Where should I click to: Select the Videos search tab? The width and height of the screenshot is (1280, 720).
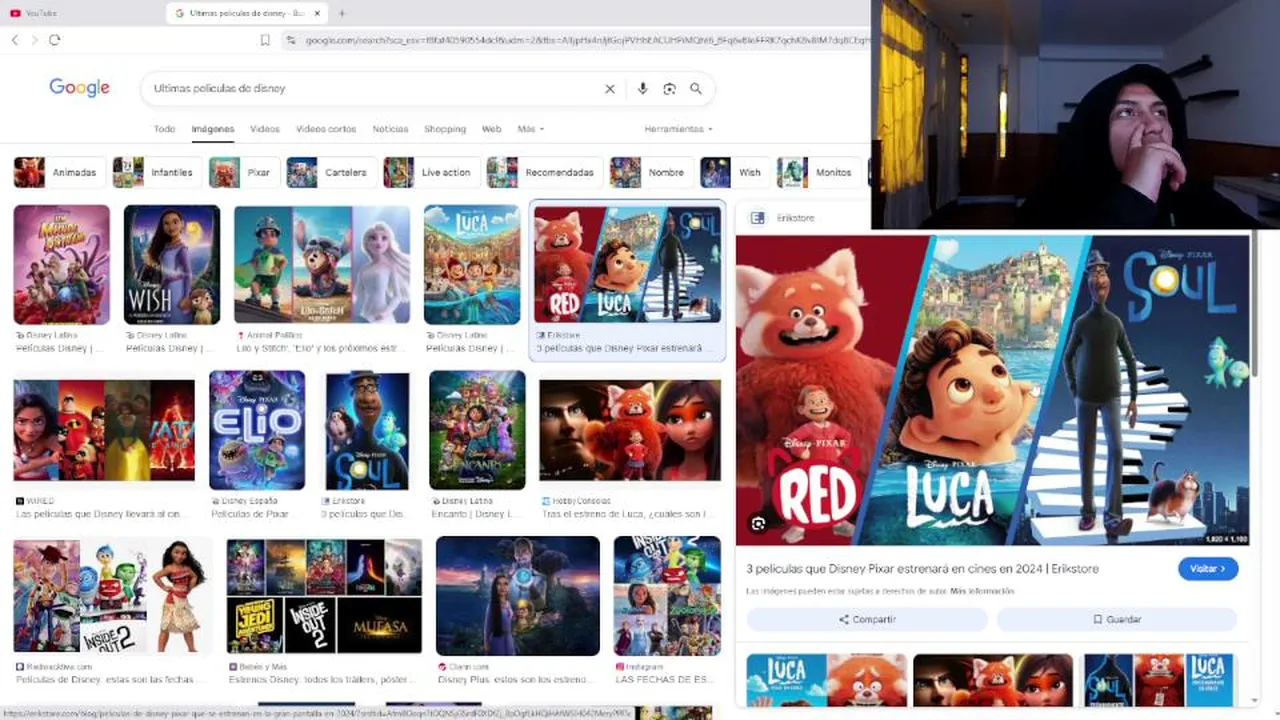click(265, 129)
